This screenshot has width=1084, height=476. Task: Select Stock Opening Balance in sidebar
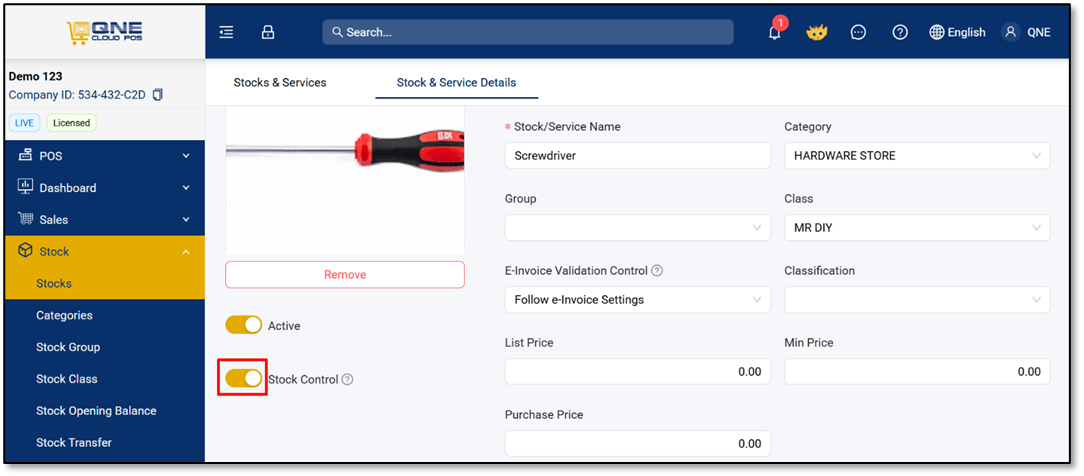click(96, 410)
